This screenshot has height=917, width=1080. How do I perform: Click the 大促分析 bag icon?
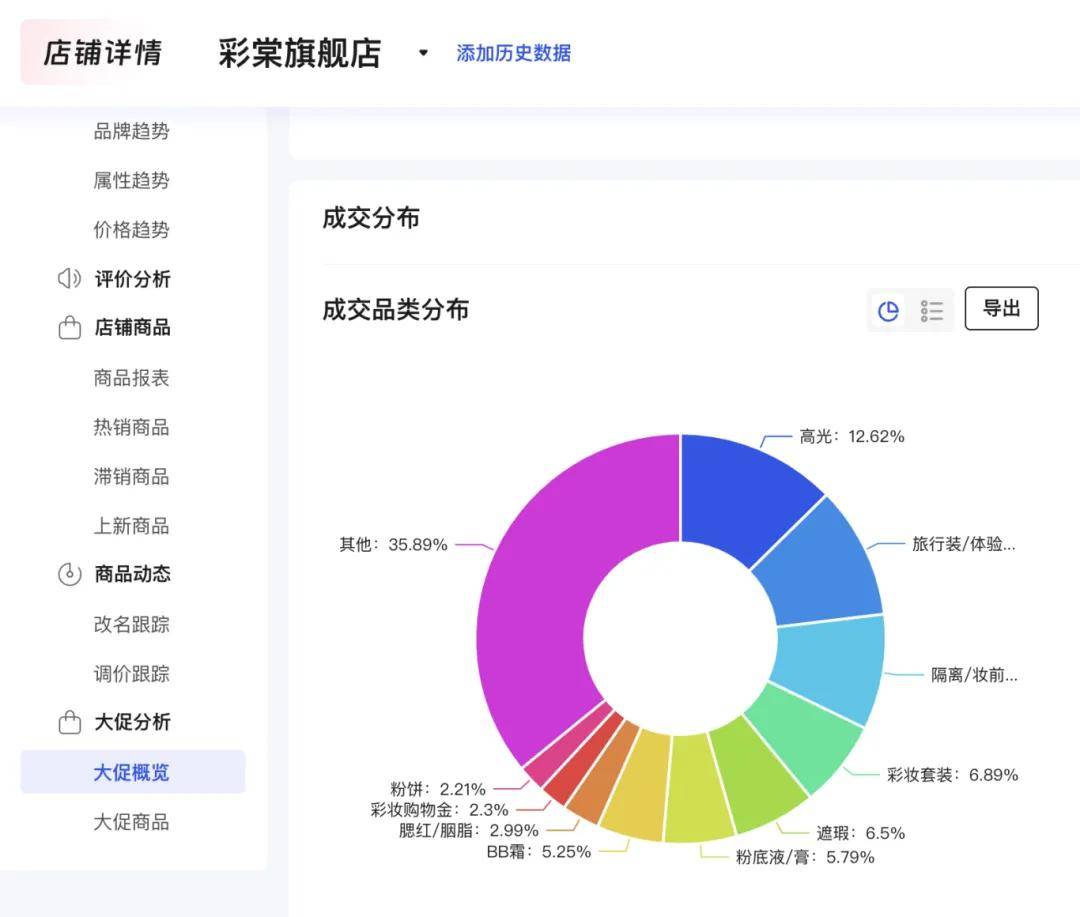(x=70, y=722)
